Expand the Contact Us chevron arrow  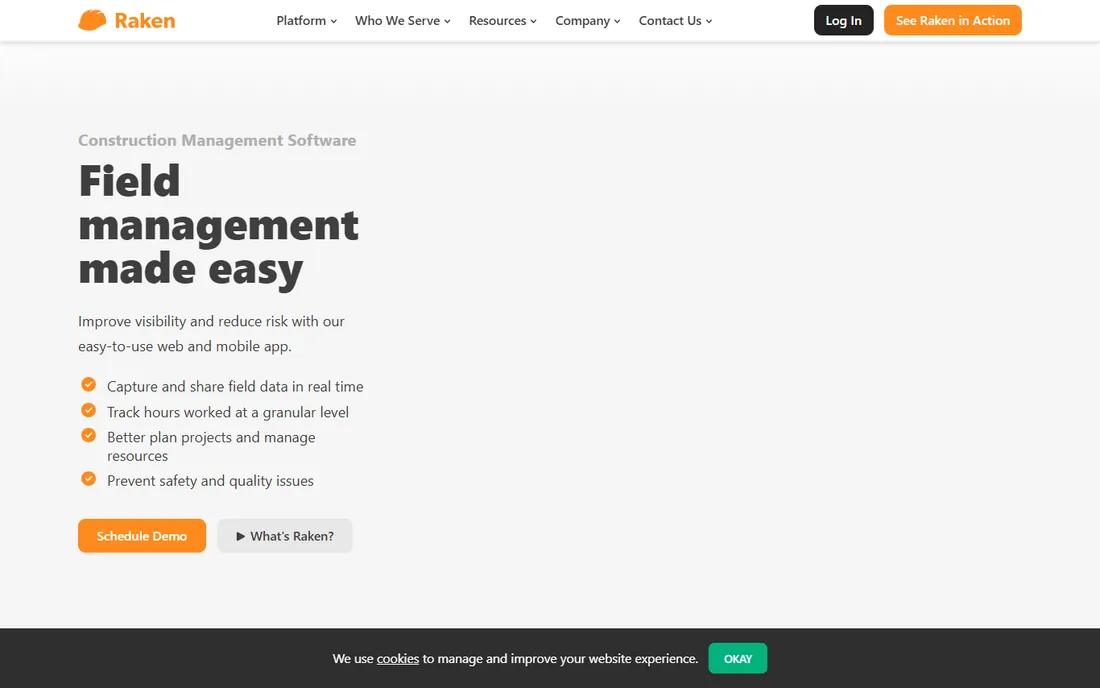click(x=709, y=22)
